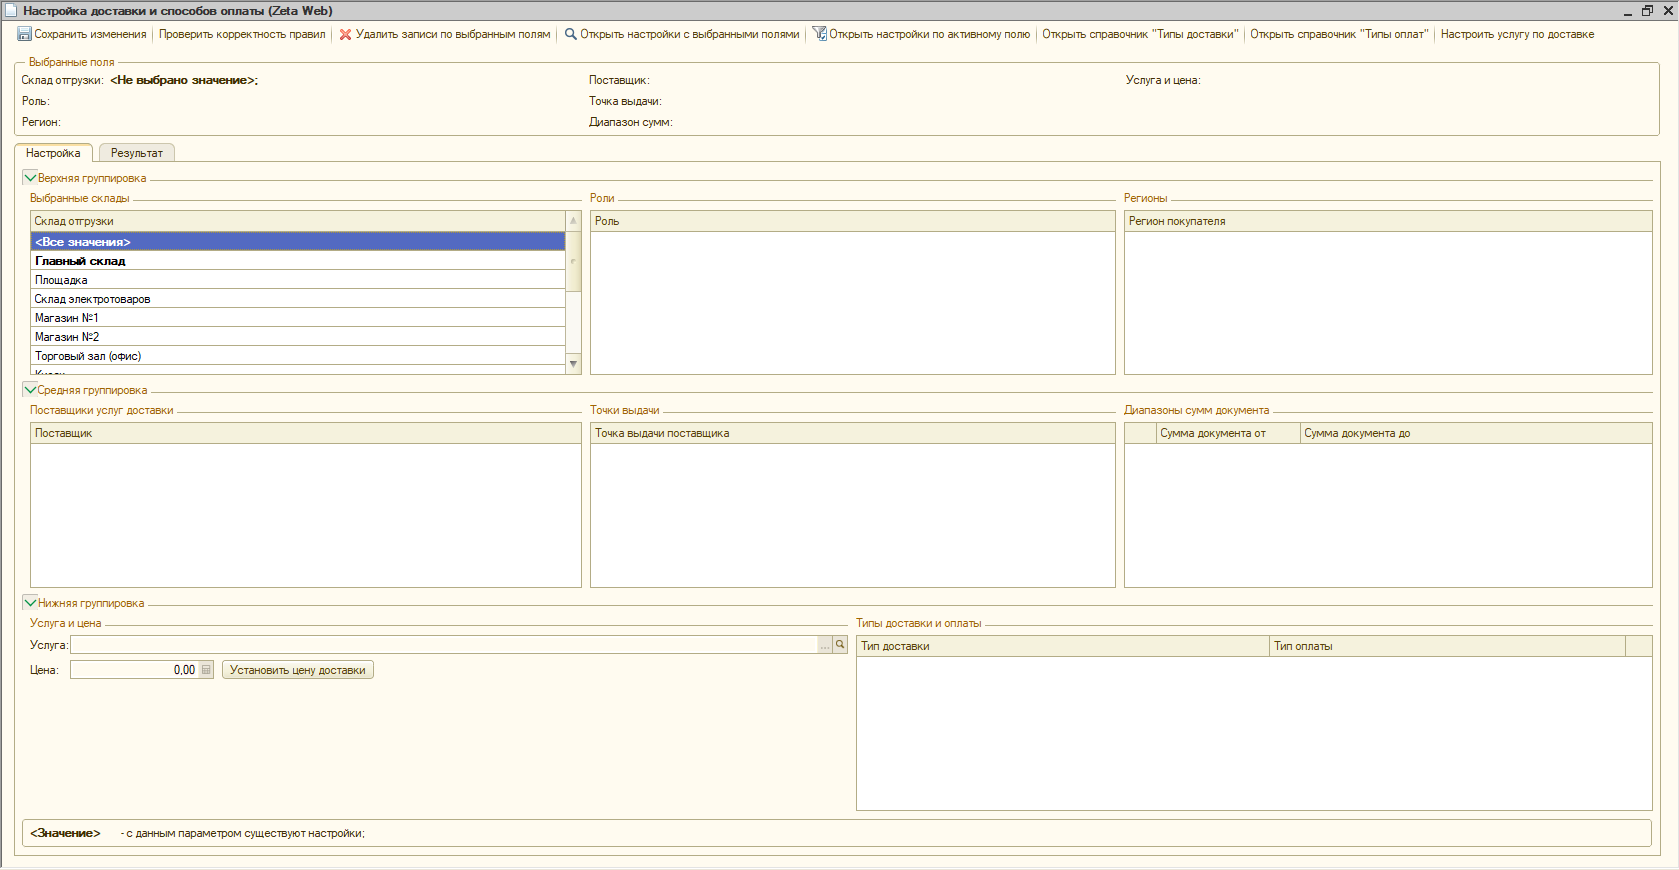The width and height of the screenshot is (1679, 870).
Task: Pick the Магазин №1 row
Action: coord(298,318)
